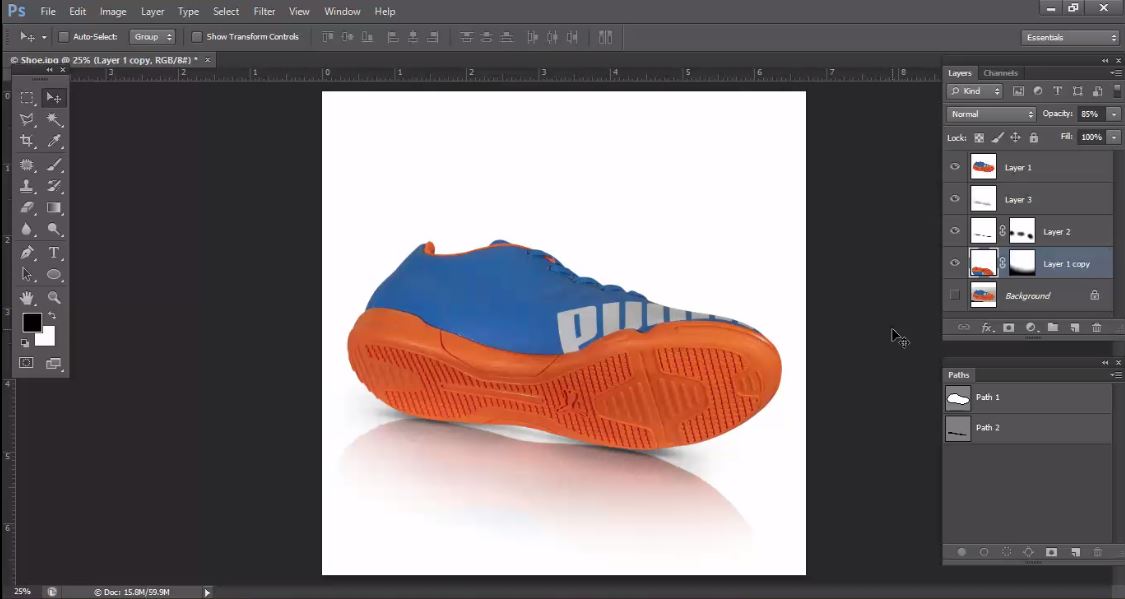Pick the Brush tool
This screenshot has width=1125, height=599.
[54, 165]
